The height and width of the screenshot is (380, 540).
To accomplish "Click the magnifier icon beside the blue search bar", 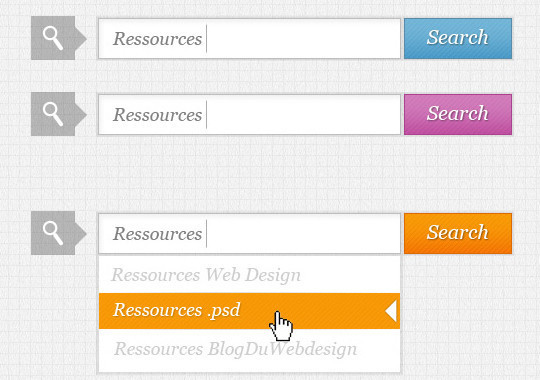I will (53, 38).
